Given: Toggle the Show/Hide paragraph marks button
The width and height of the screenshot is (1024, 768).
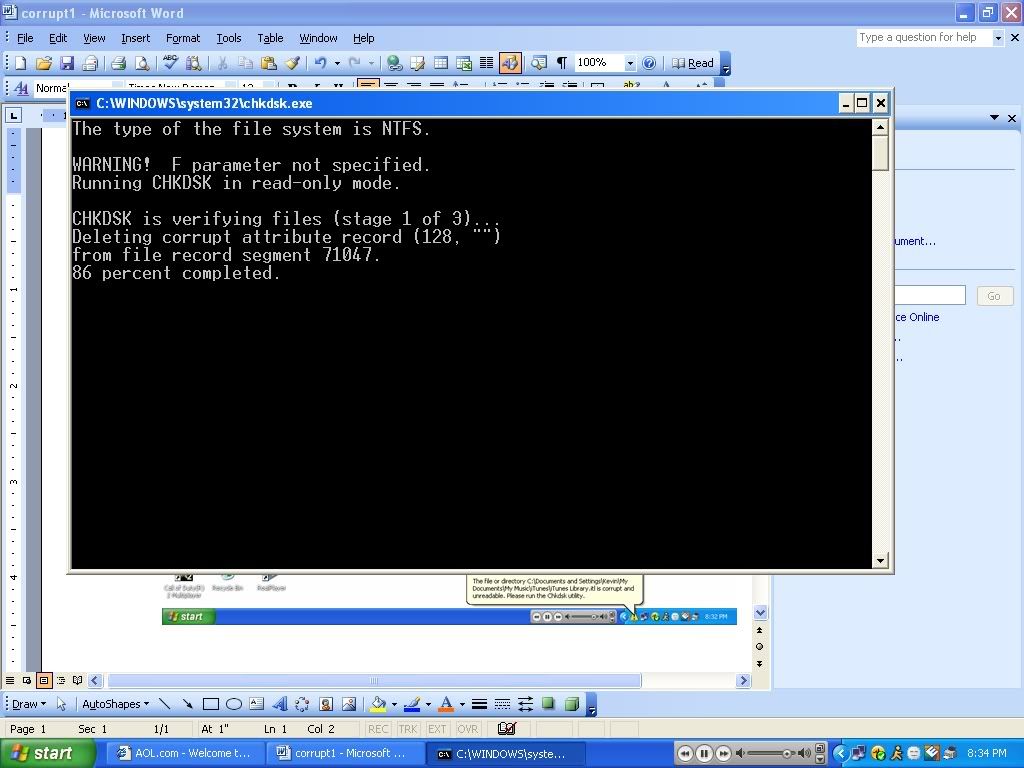Looking at the screenshot, I should point(562,63).
